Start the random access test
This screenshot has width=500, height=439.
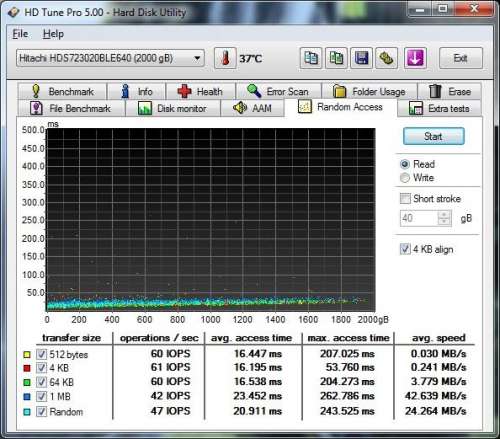(x=433, y=136)
